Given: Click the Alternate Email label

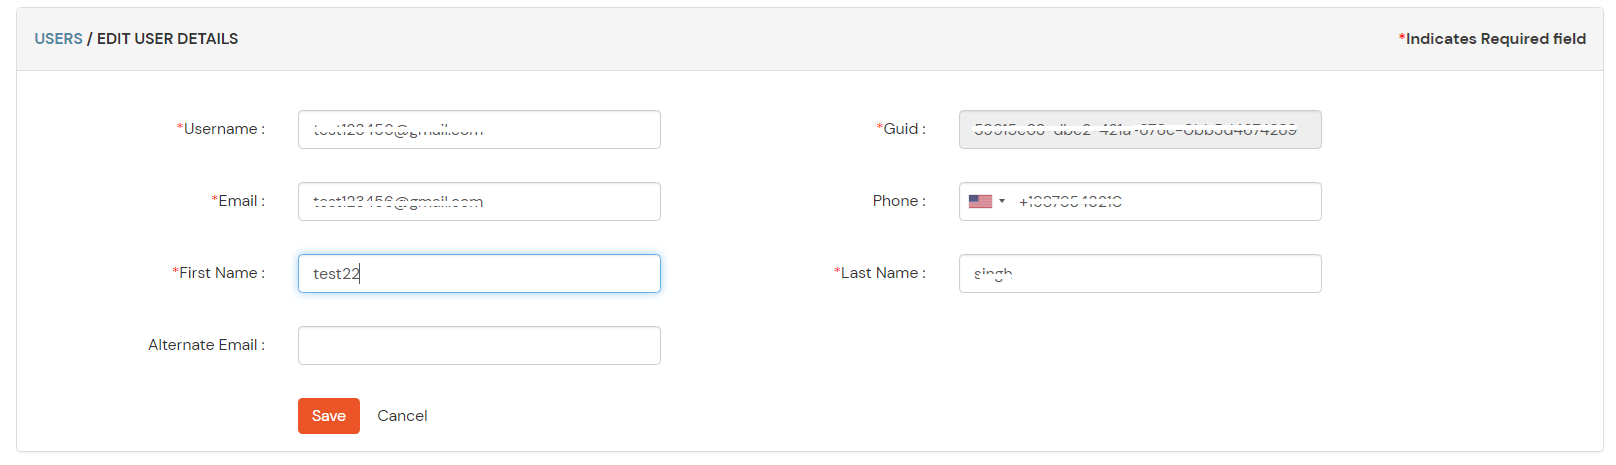Looking at the screenshot, I should [207, 345].
